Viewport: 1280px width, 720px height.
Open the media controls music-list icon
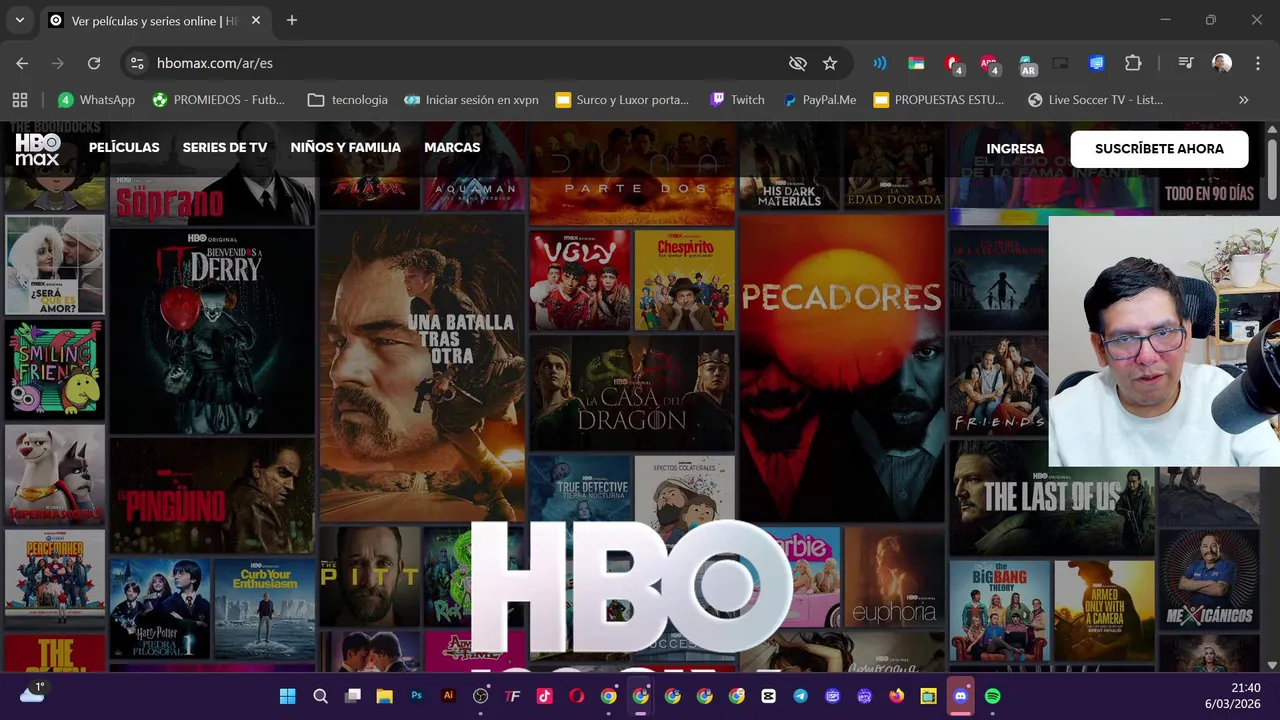[1186, 63]
